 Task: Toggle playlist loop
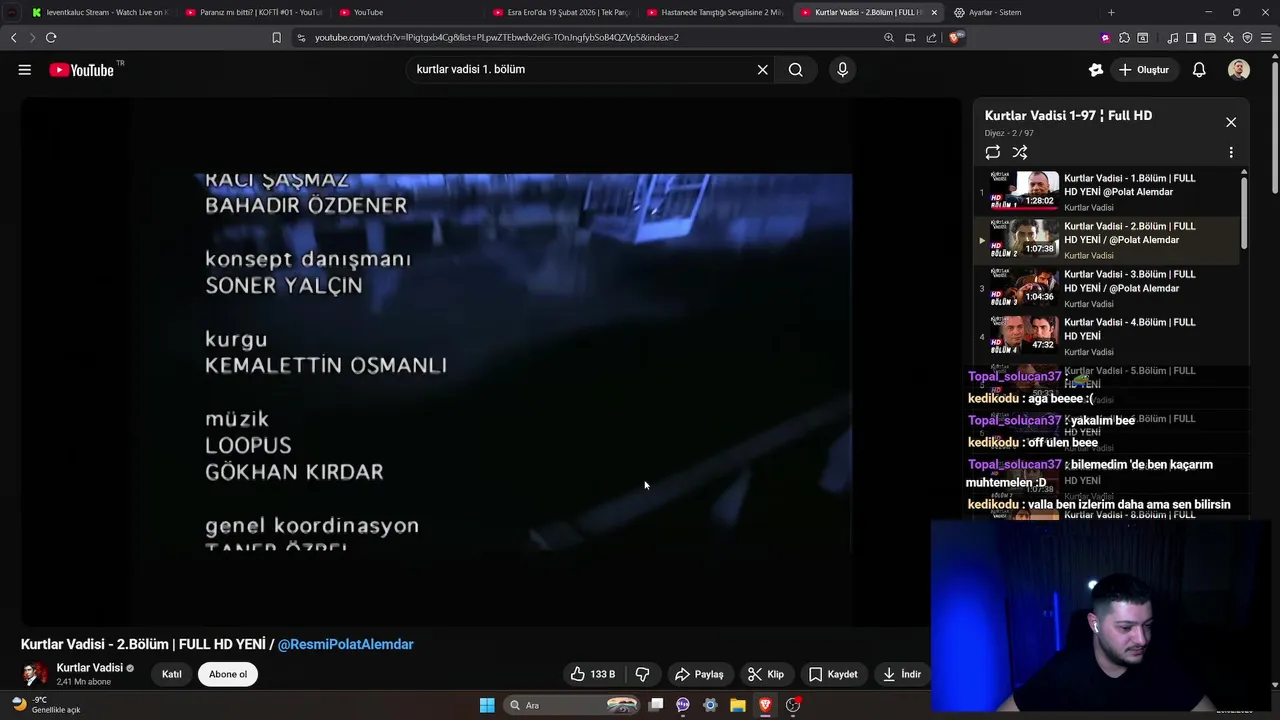click(x=992, y=153)
